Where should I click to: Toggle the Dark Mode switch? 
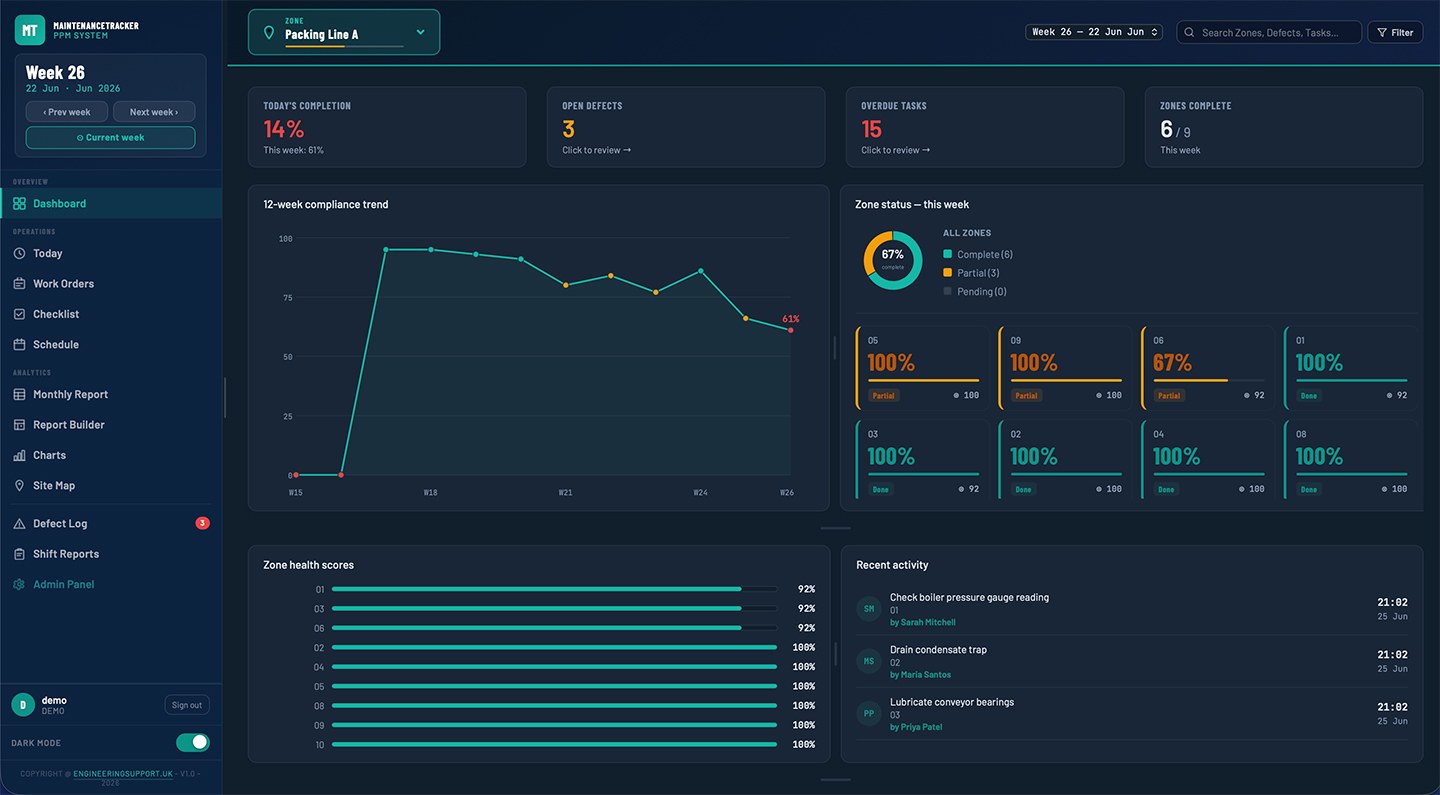click(192, 742)
